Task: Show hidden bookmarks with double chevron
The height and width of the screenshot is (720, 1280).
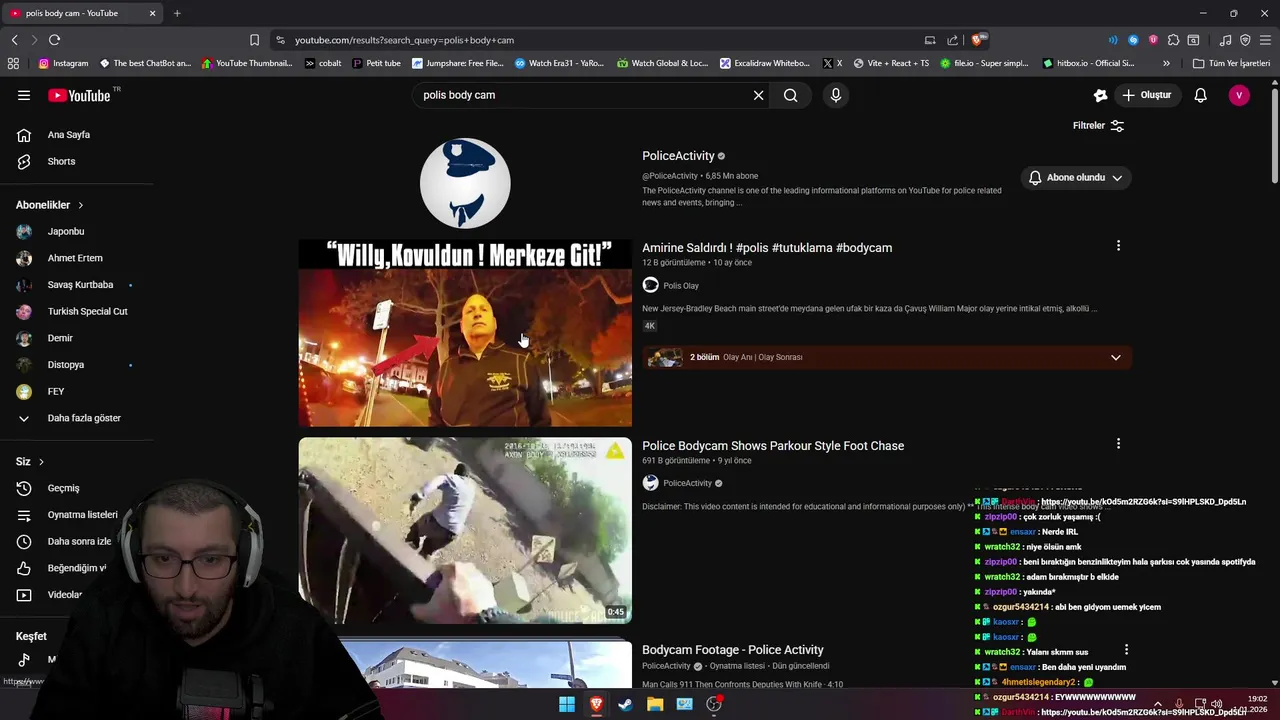Action: pyautogui.click(x=1166, y=63)
